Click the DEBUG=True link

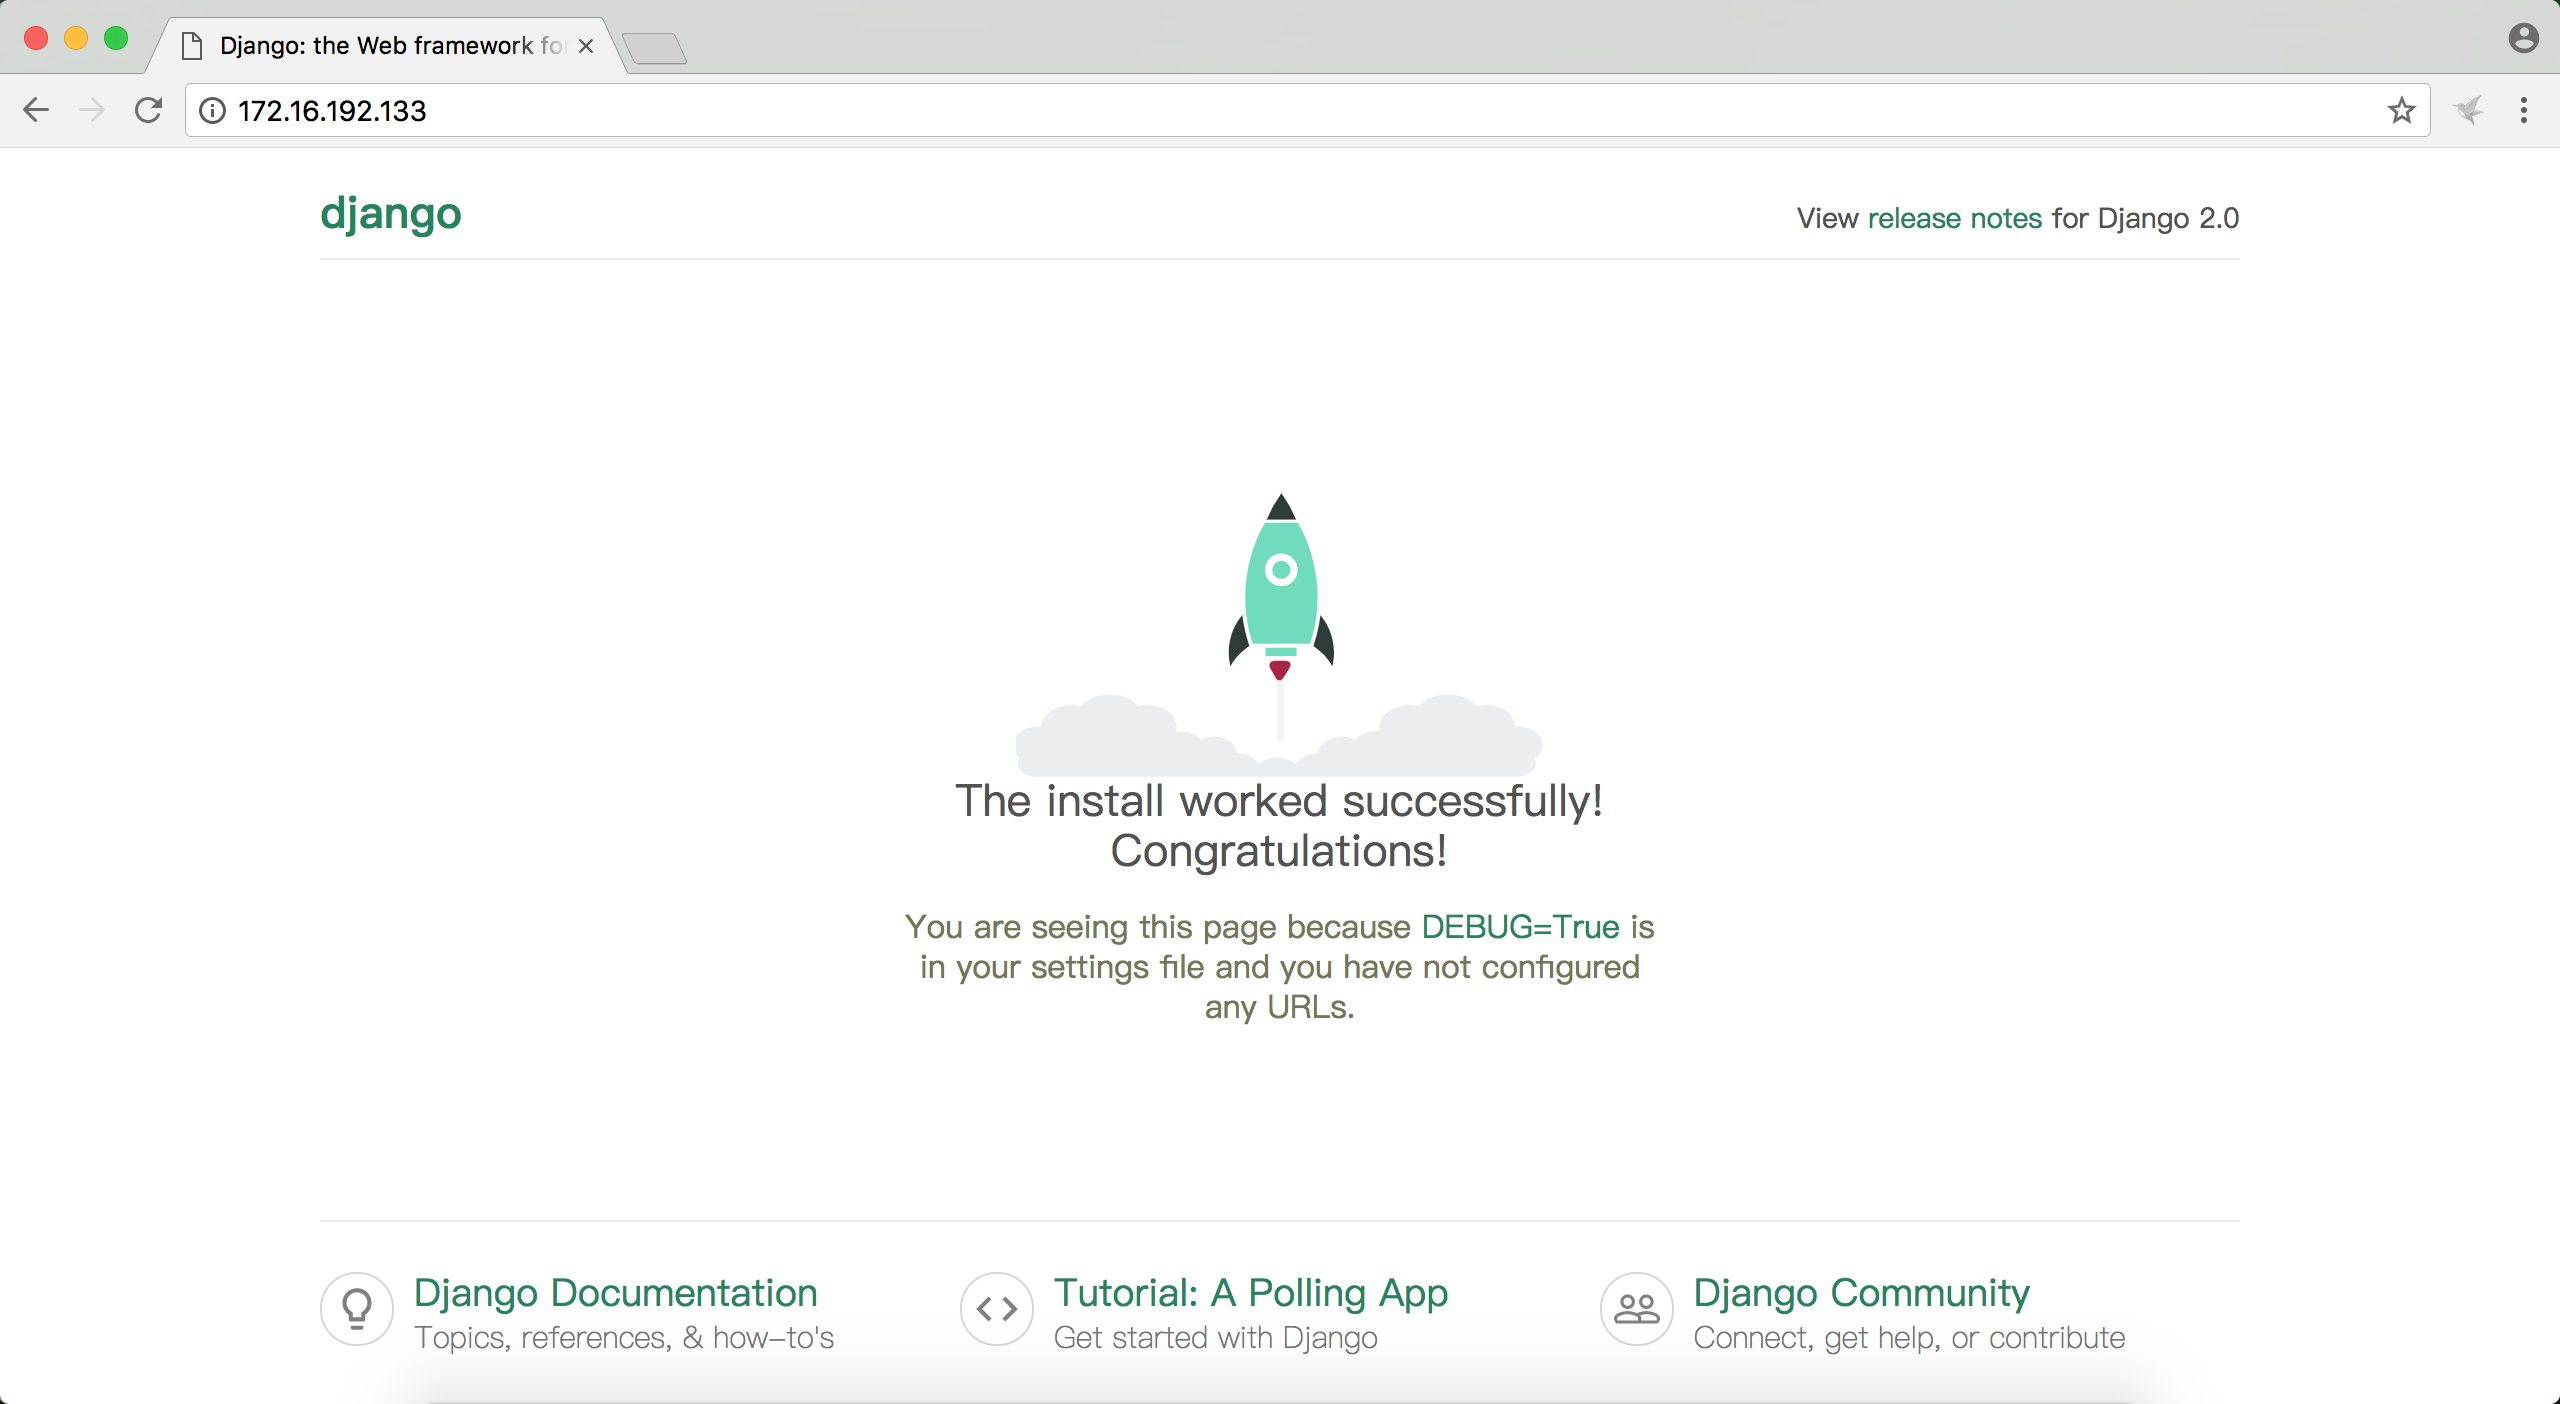click(1520, 927)
